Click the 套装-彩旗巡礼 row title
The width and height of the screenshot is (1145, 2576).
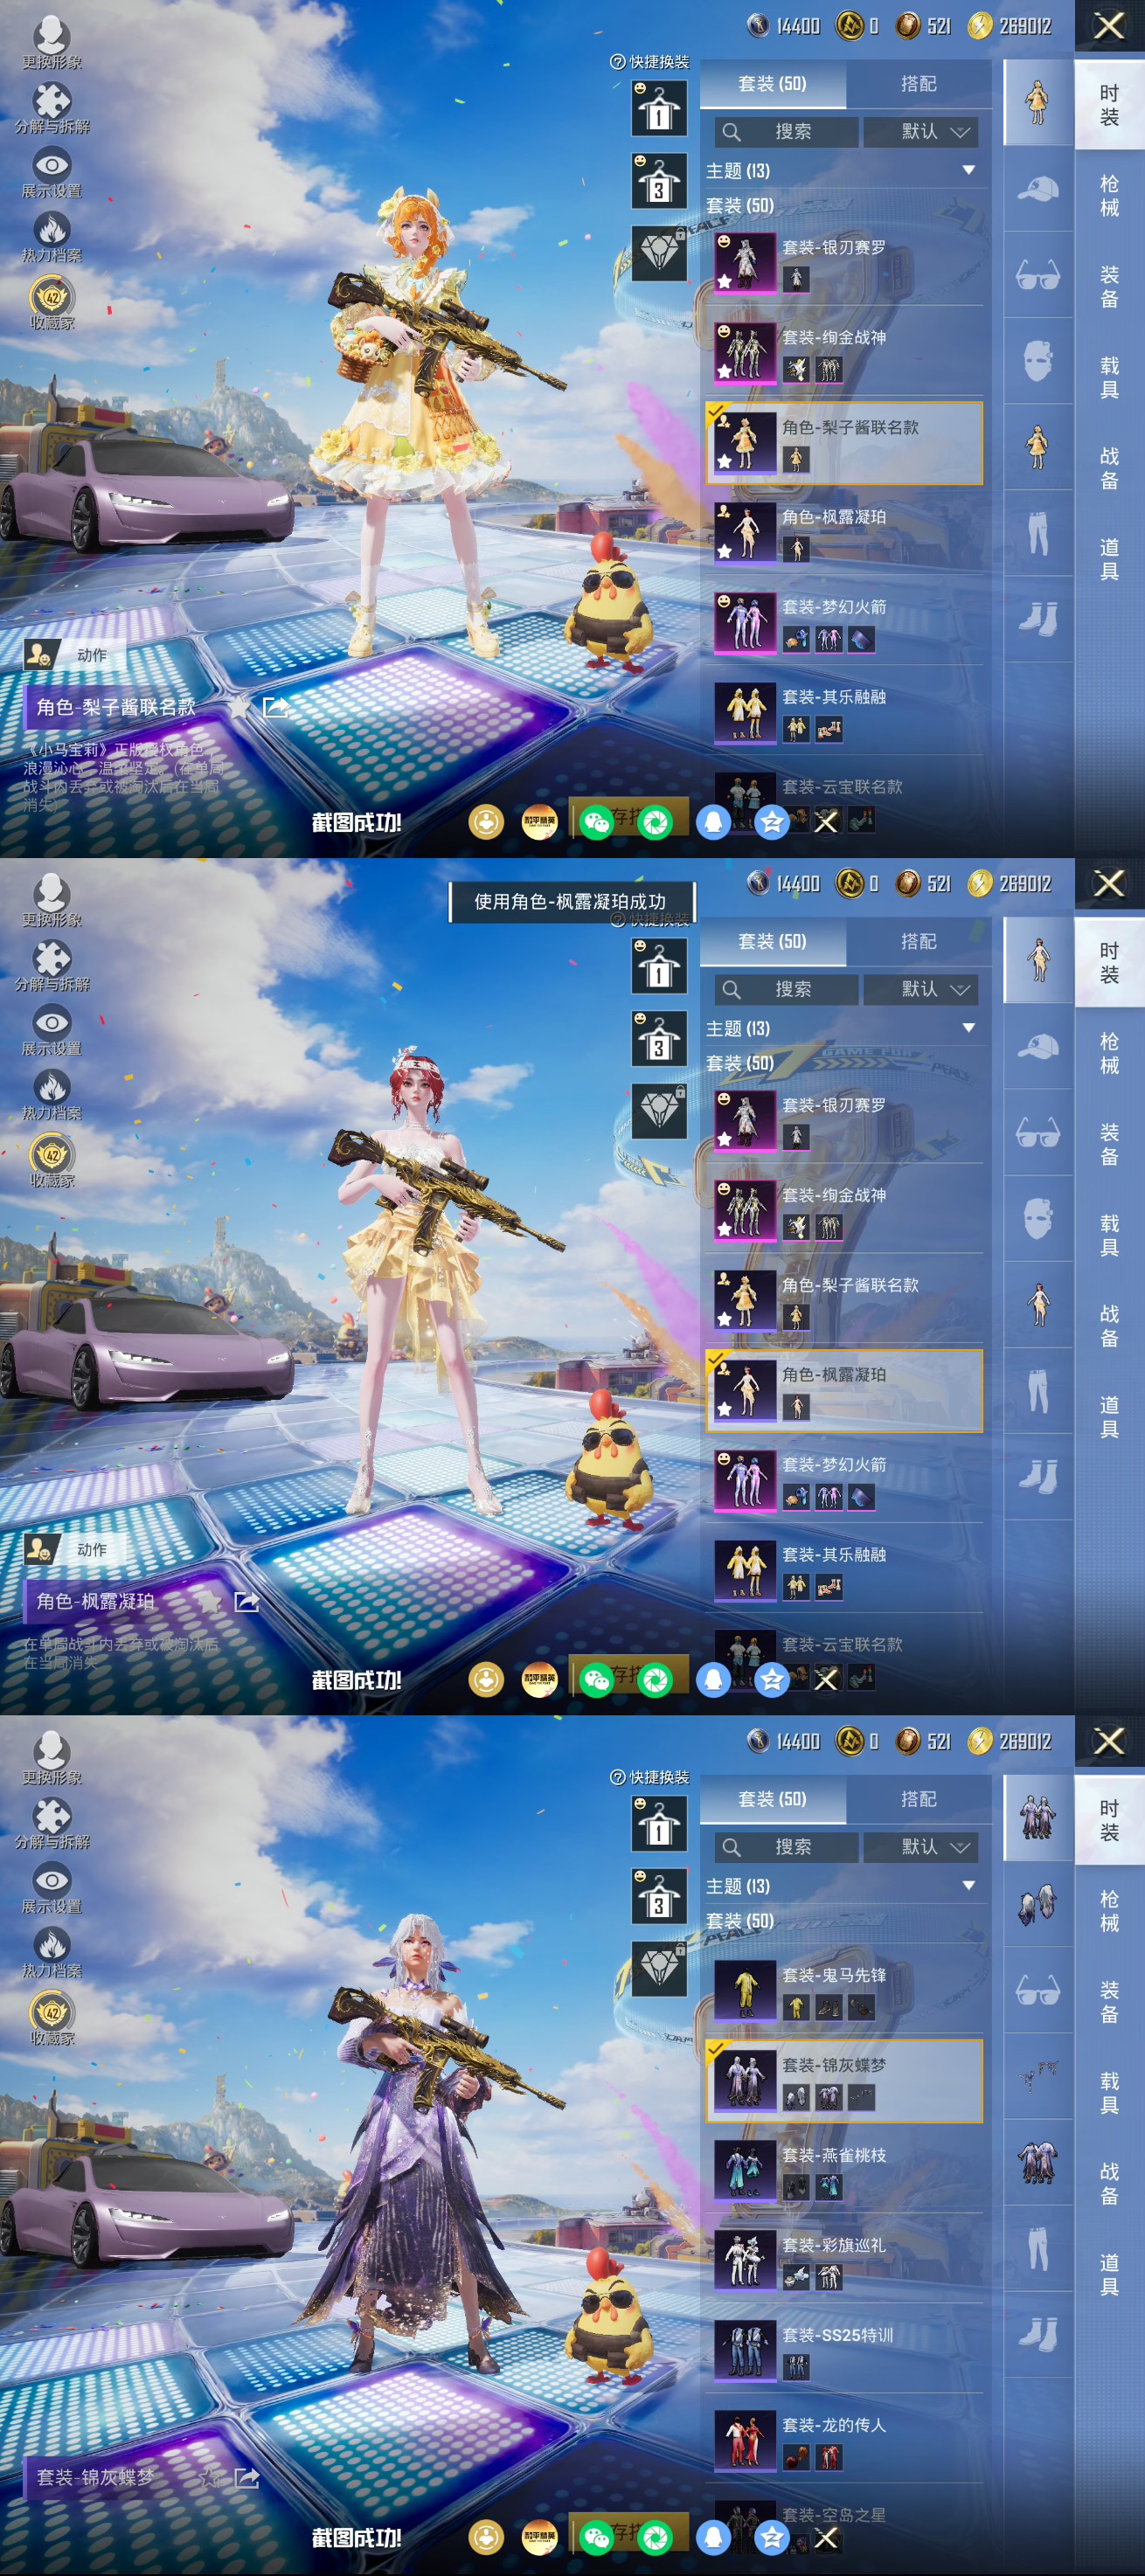(834, 2246)
